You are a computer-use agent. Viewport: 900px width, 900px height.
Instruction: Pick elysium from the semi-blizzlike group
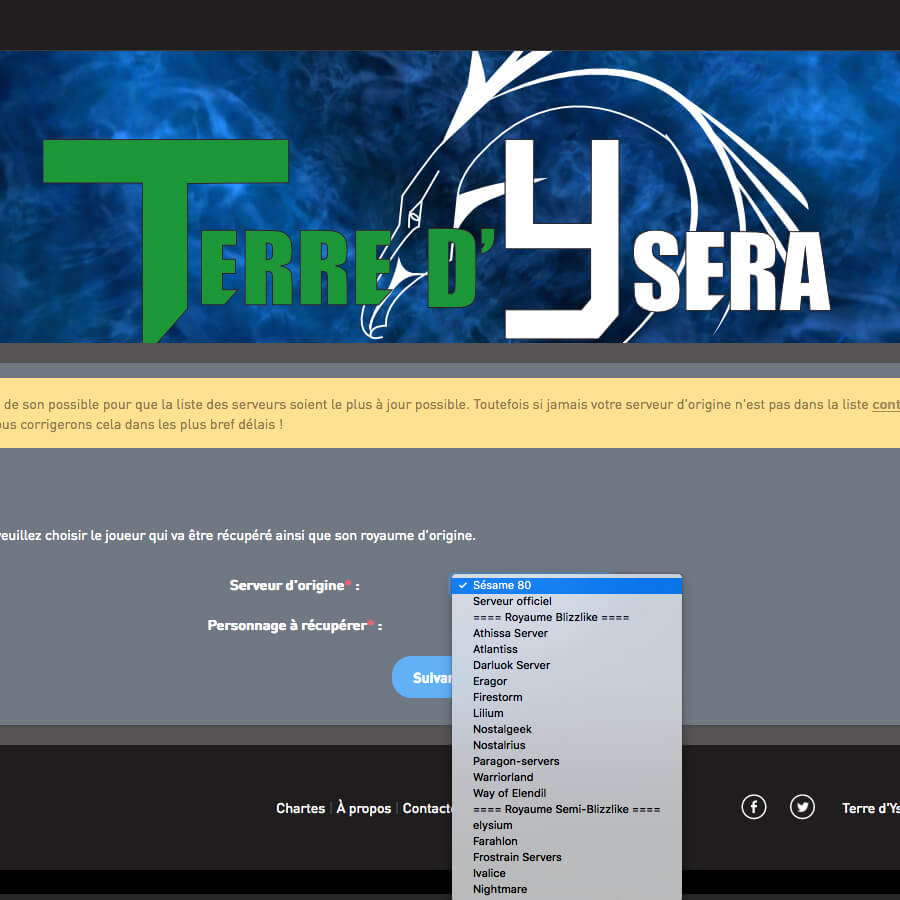567,825
